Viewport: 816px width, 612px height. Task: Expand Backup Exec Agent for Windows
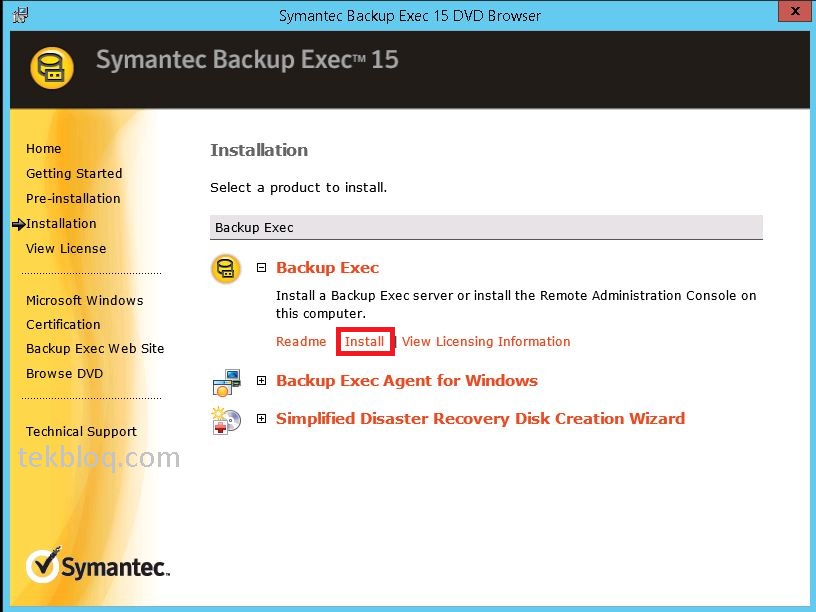point(261,380)
